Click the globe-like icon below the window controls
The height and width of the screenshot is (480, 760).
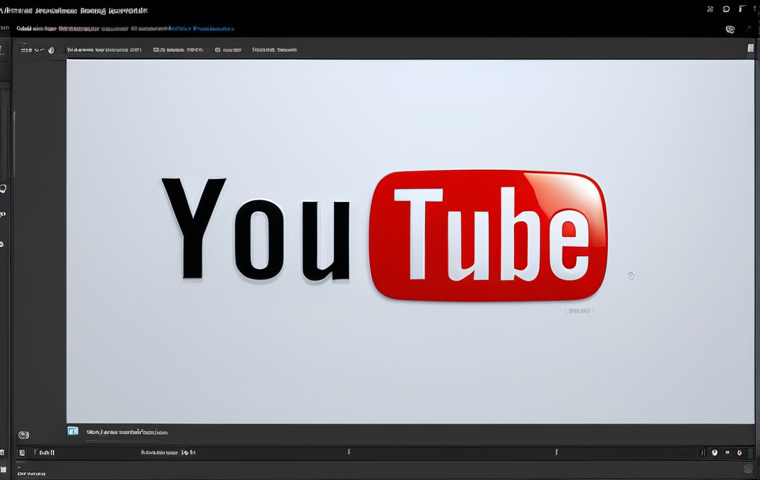tap(730, 30)
